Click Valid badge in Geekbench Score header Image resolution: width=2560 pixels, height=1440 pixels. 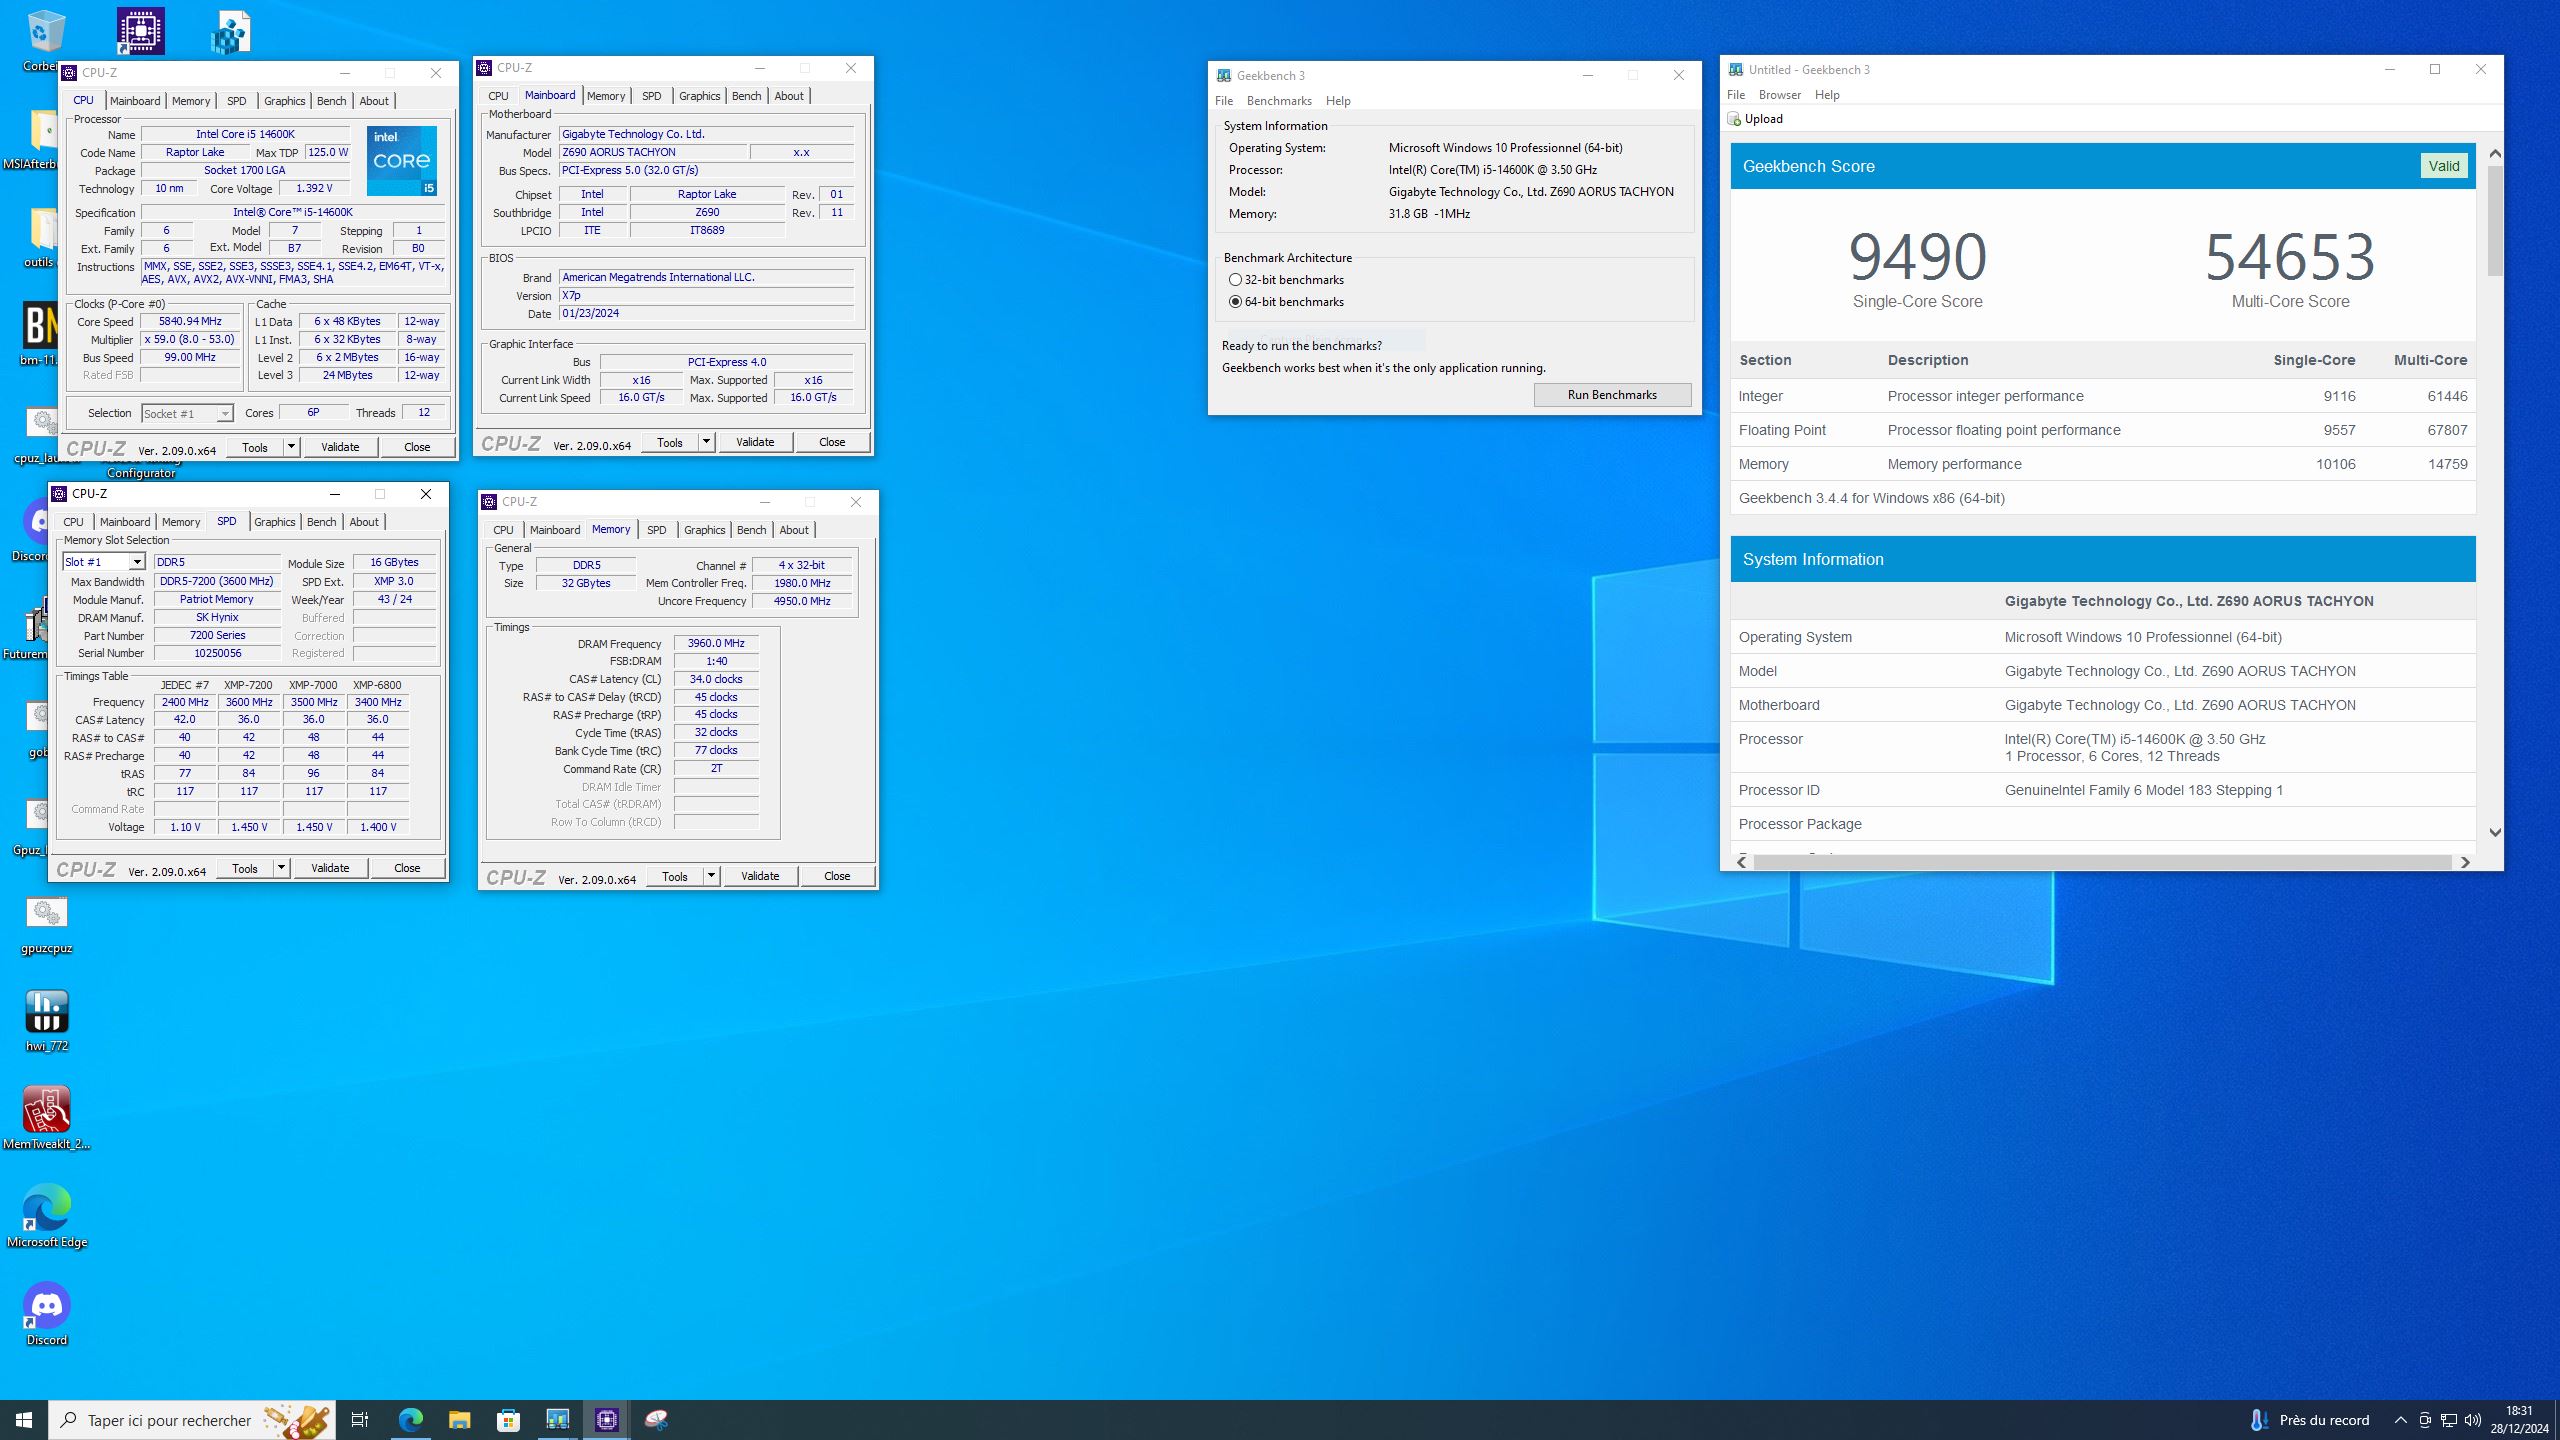click(x=2444, y=166)
